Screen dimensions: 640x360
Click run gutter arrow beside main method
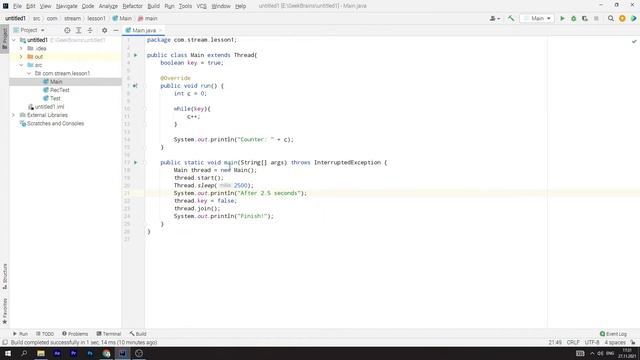click(136, 162)
